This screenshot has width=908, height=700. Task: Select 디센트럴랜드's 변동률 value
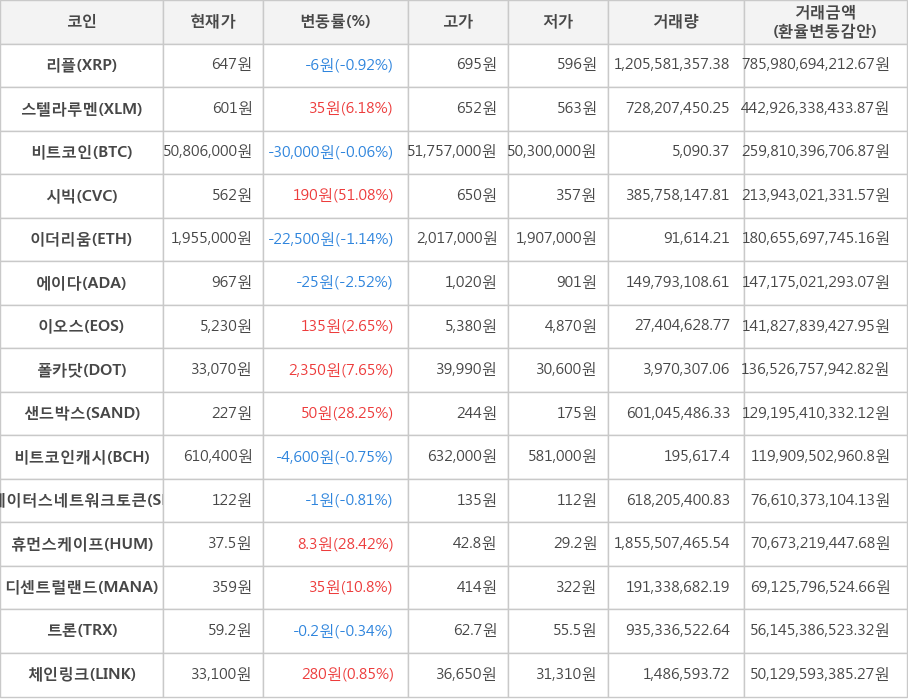tap(333, 588)
